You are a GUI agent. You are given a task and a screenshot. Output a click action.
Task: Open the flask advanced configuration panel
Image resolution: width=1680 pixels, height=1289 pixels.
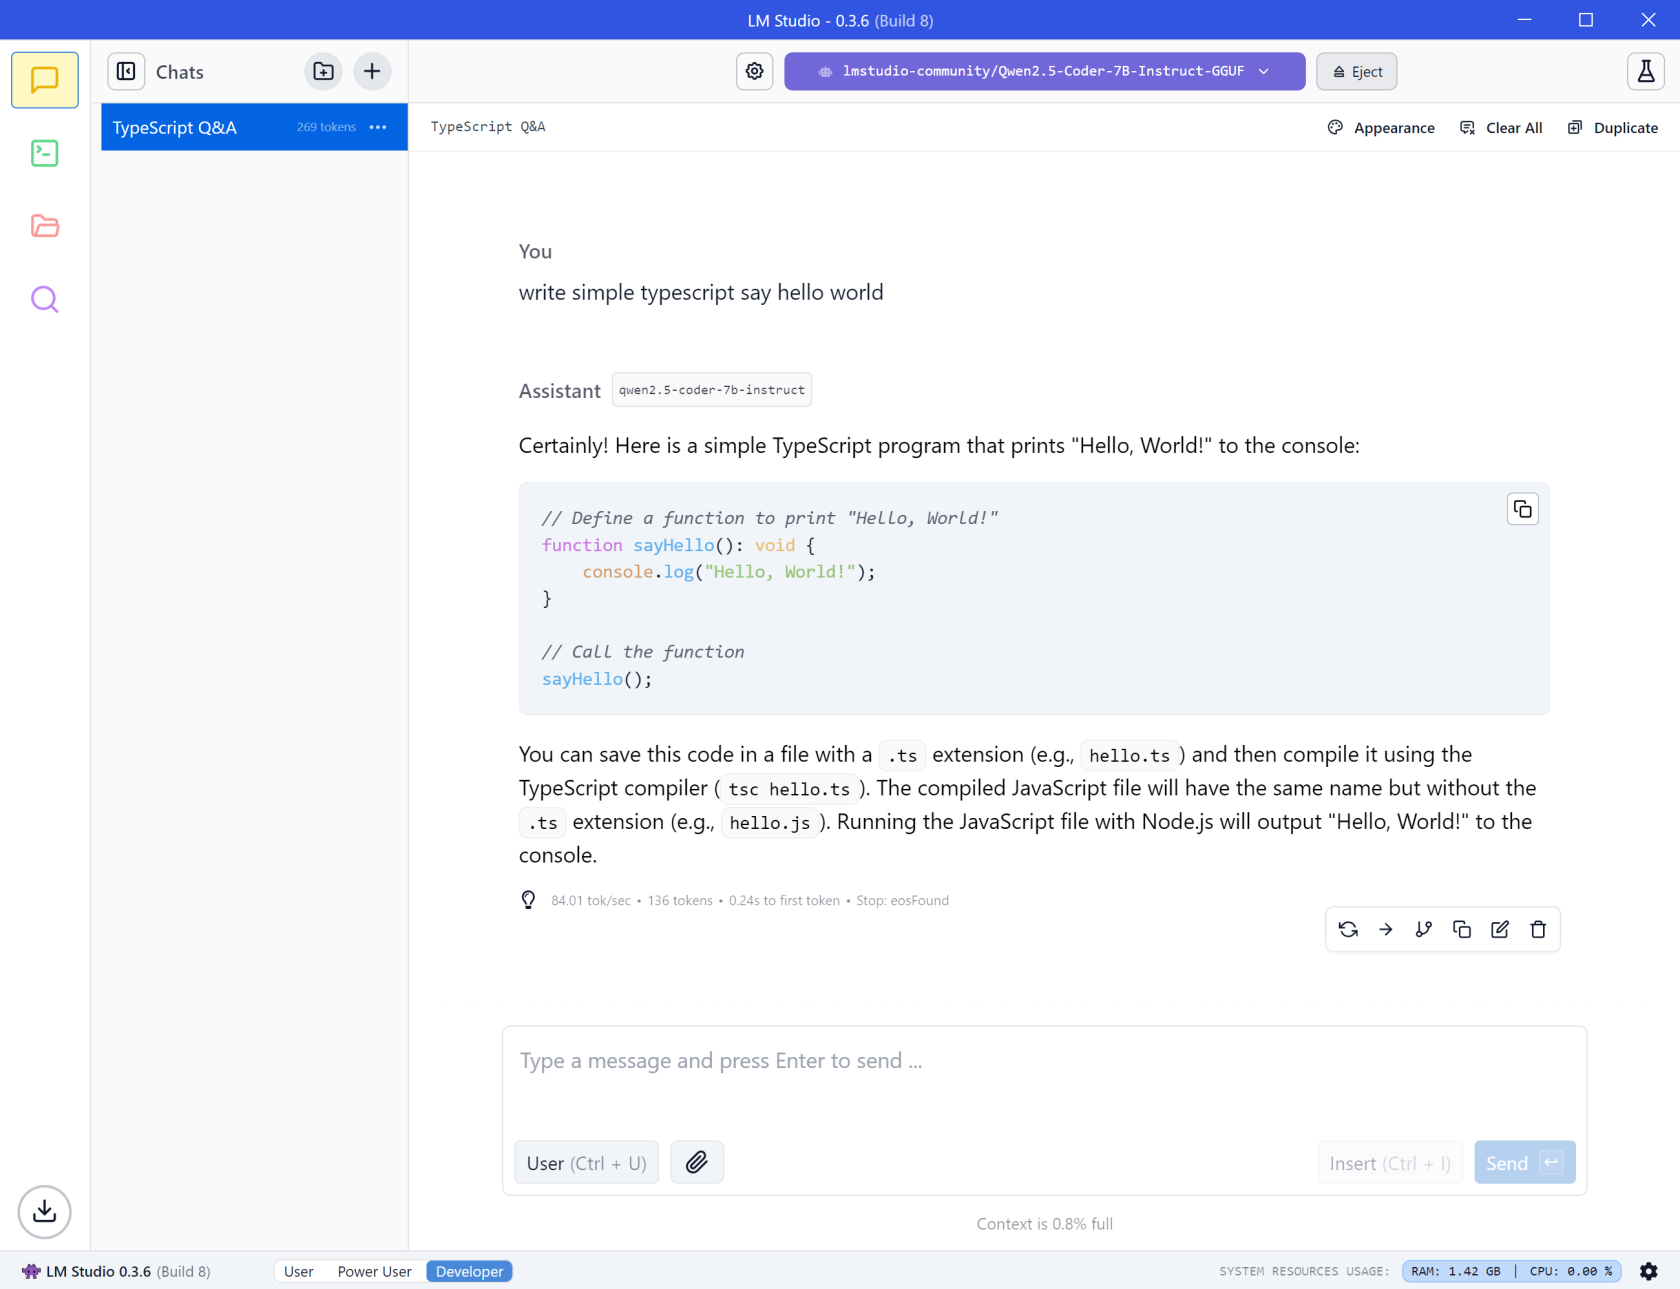pos(1646,71)
